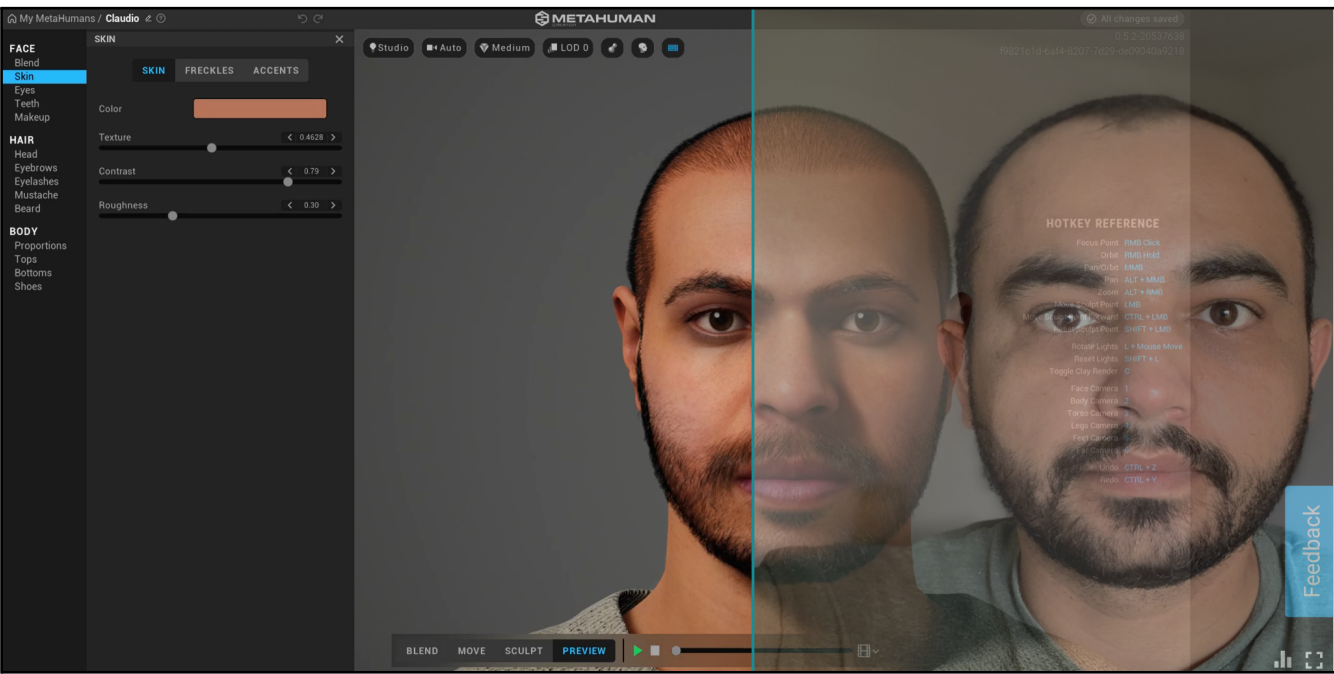
Task: Click the fullscreen icon in bottom corner
Action: [1314, 659]
